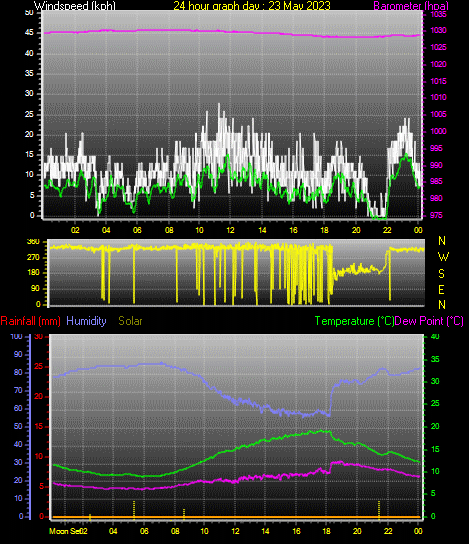The height and width of the screenshot is (544, 469).
Task: Select the green "Temperature (°C)" legend label
Action: click(x=355, y=321)
